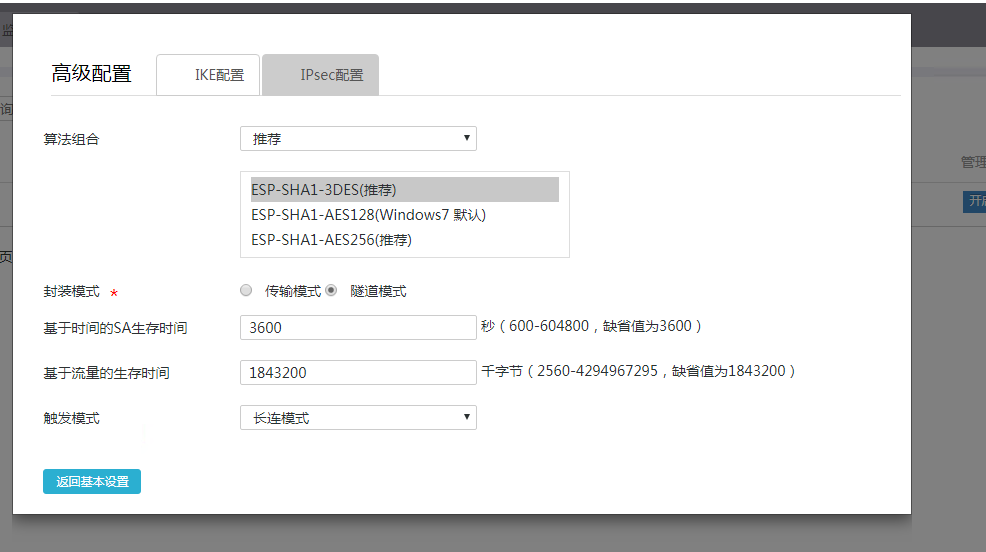Choose 隧道模式 radio button
The width and height of the screenshot is (986, 552).
[331, 290]
